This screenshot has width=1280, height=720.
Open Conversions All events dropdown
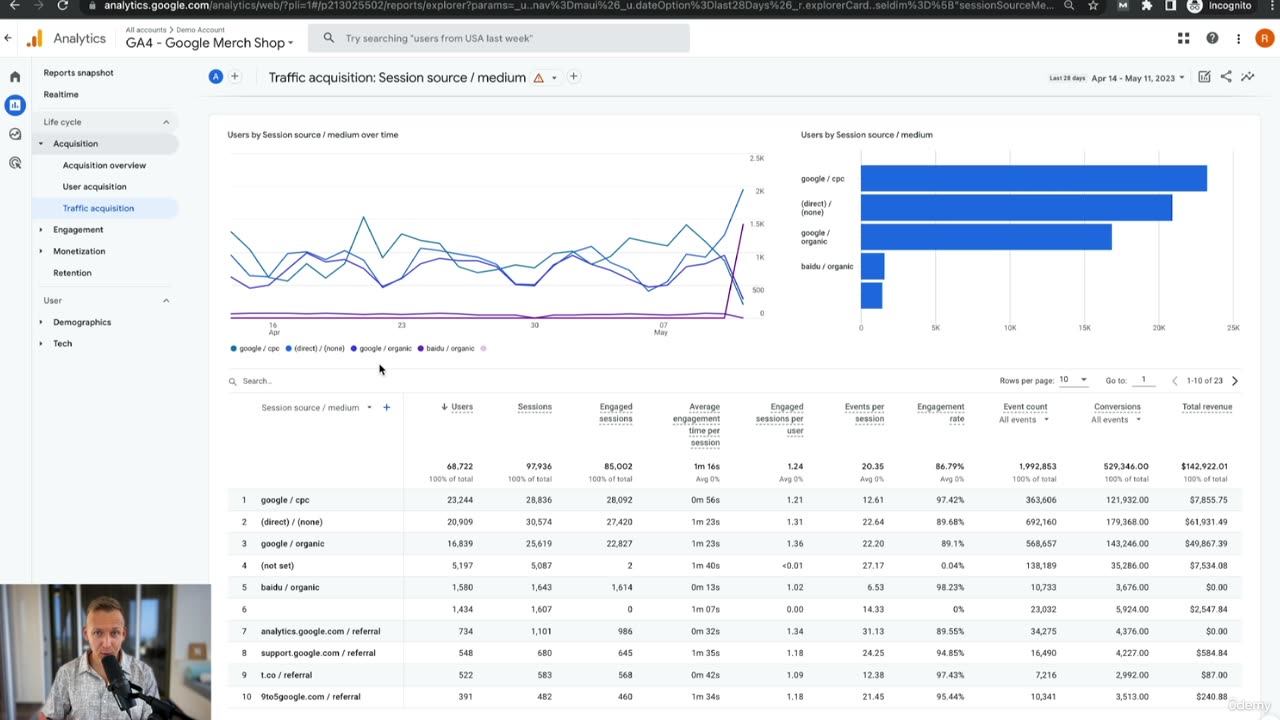click(x=1116, y=420)
